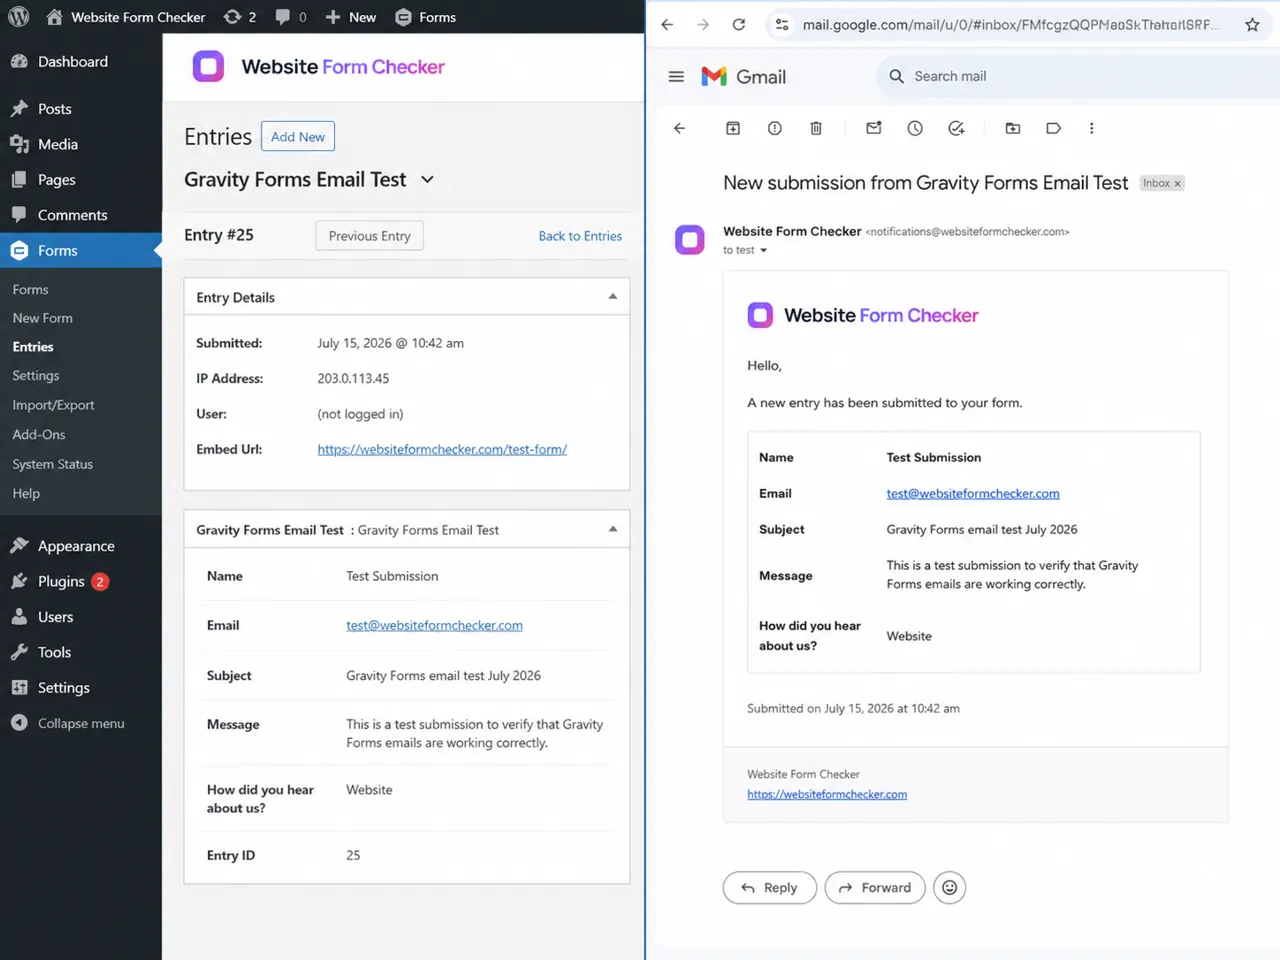1280x960 pixels.
Task: Go to Previous Entry
Action: [370, 236]
